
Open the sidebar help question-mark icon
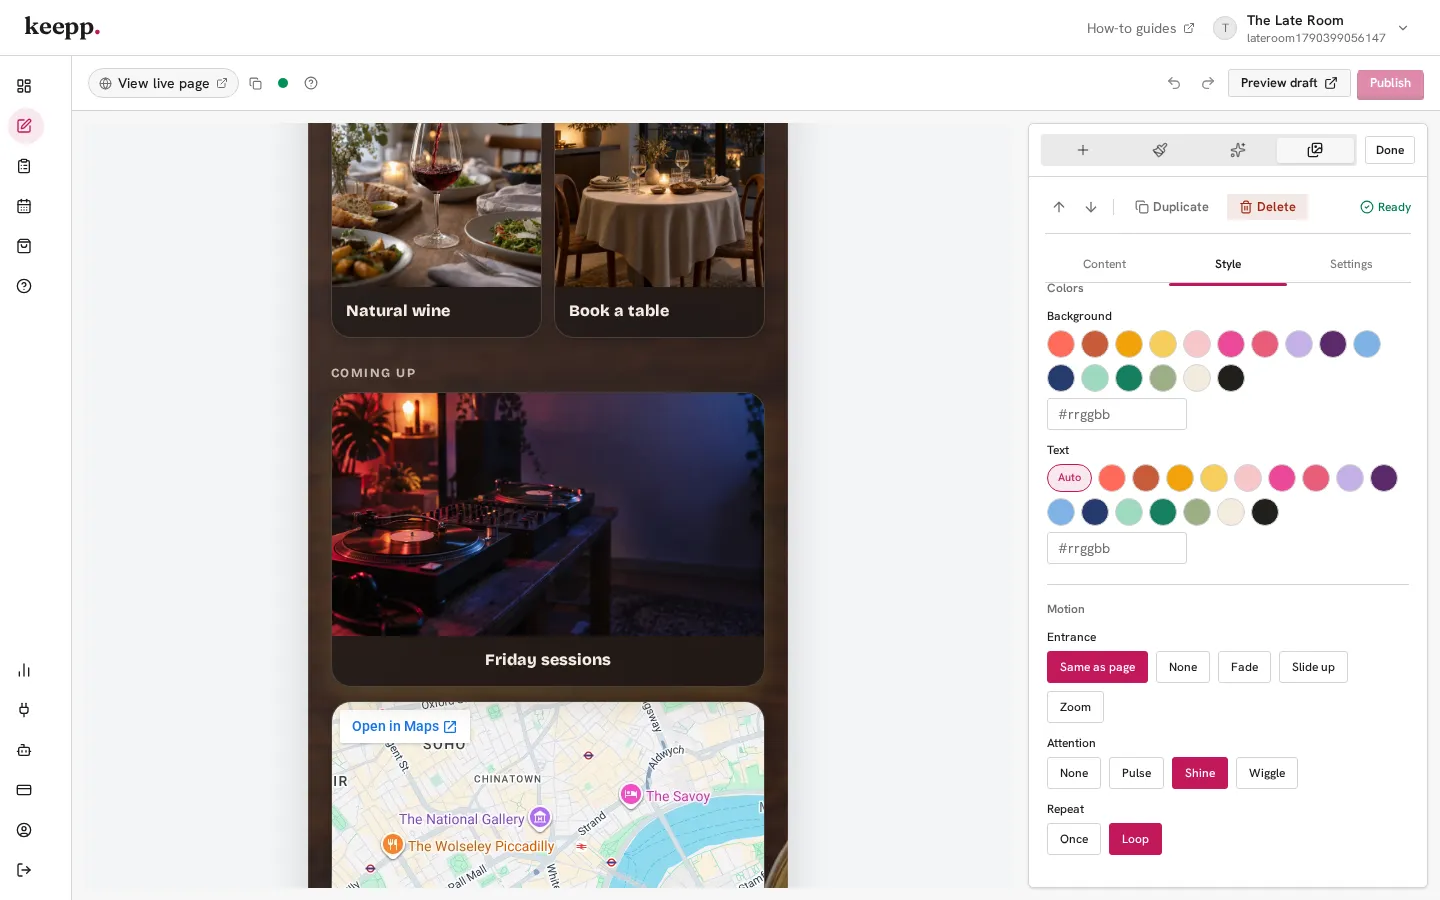point(24,286)
